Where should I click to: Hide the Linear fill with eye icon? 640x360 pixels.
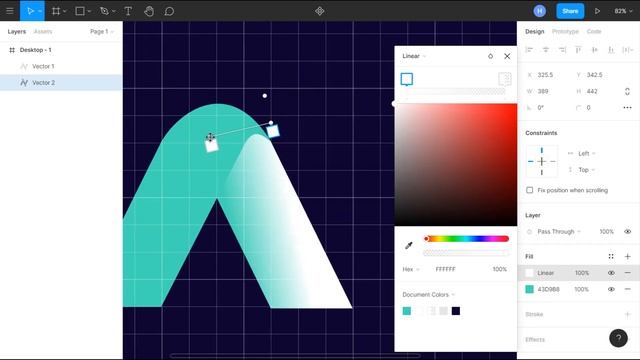[611, 273]
